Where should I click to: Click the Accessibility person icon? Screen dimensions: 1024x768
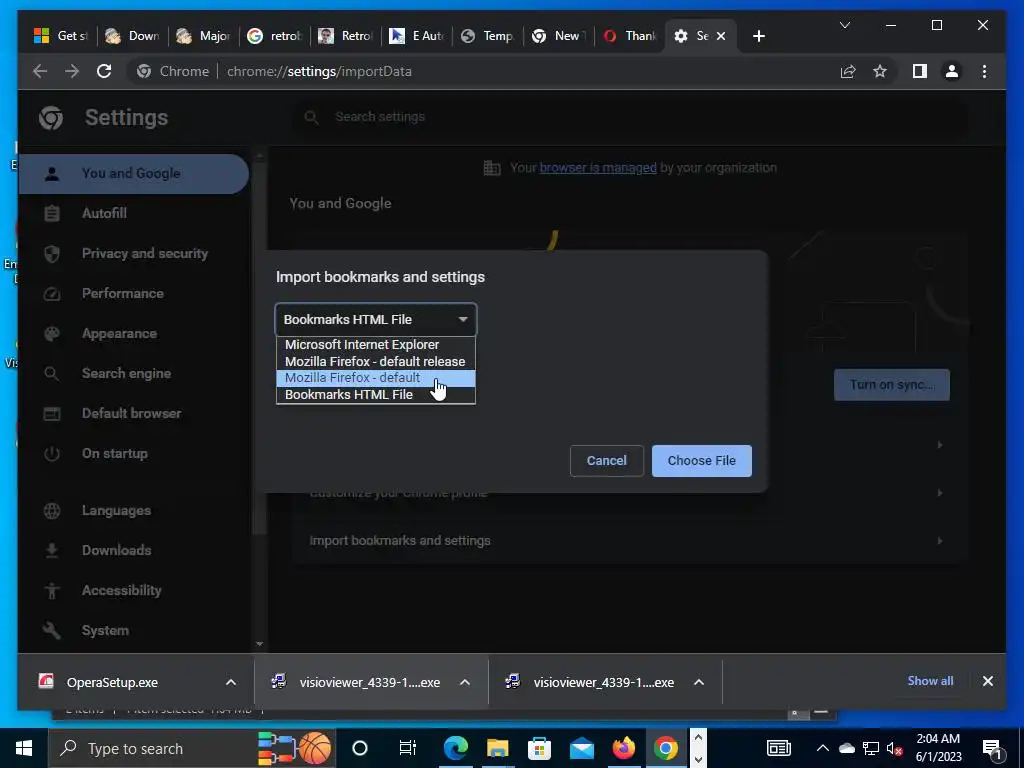coord(52,590)
